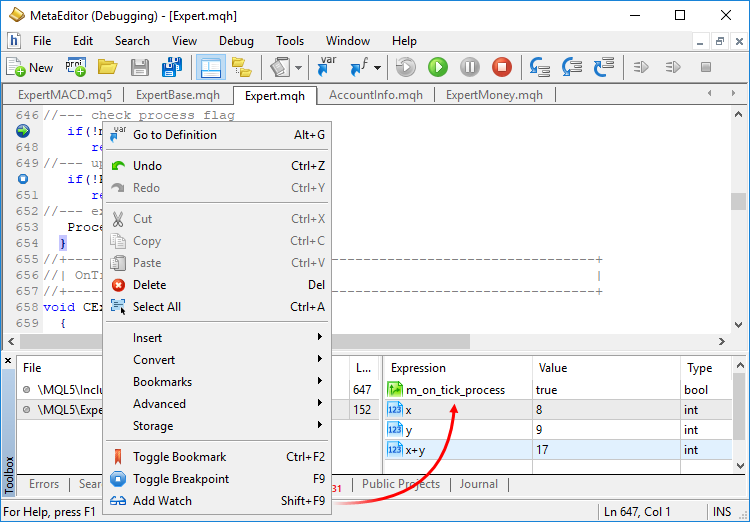Switch to the ExpertMACD.mq5 tab
The width and height of the screenshot is (750, 522).
coord(65,95)
